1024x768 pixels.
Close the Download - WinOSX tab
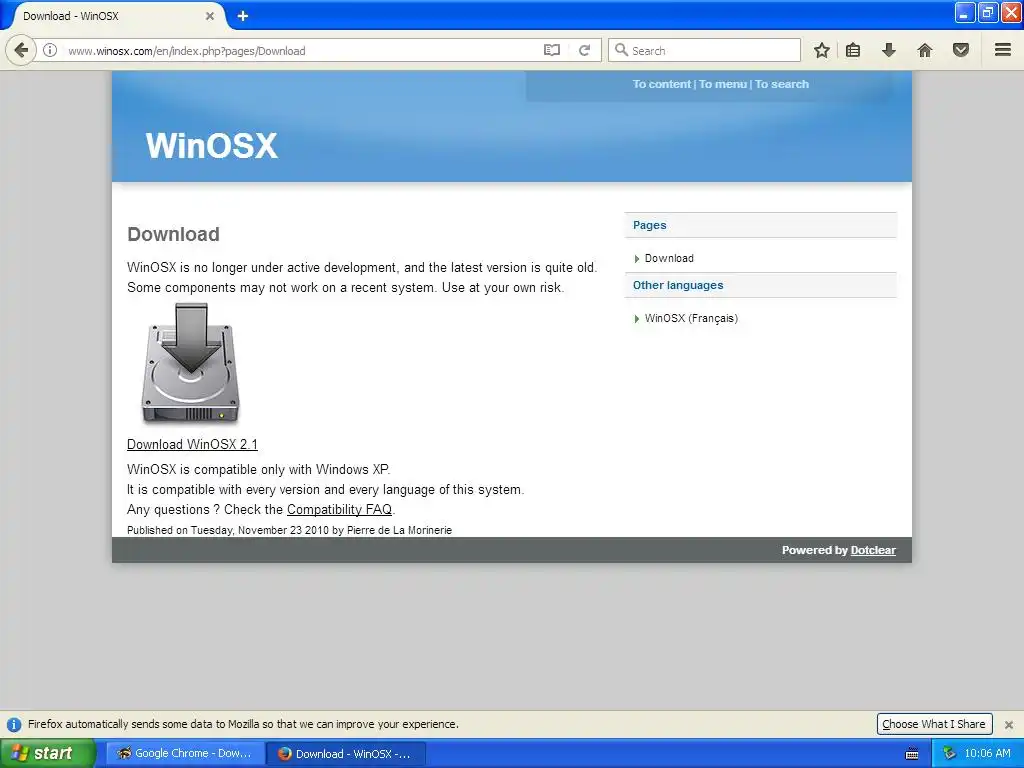(210, 16)
